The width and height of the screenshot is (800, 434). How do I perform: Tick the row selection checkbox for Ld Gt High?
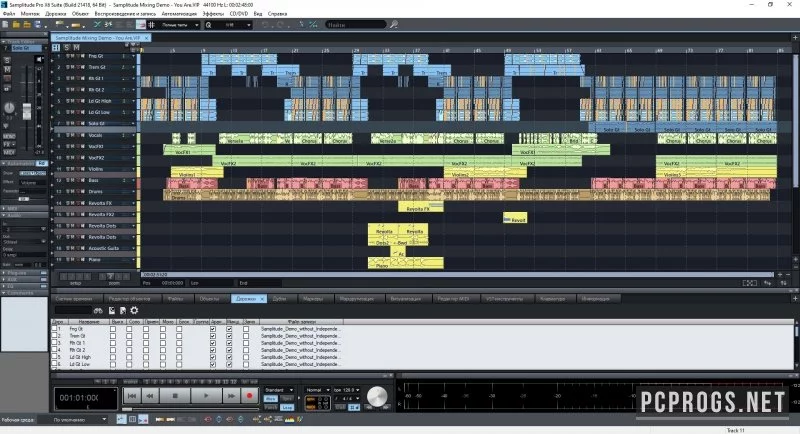pyautogui.click(x=54, y=358)
